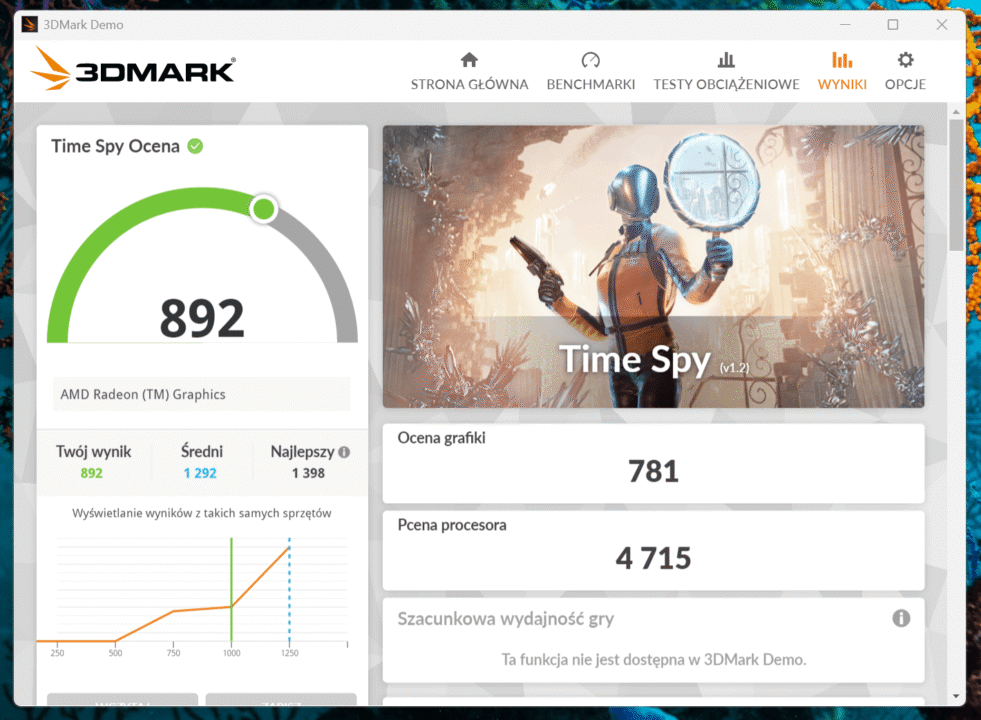981x720 pixels.
Task: Select the AMD Radeon Graphics device field
Action: click(x=200, y=393)
